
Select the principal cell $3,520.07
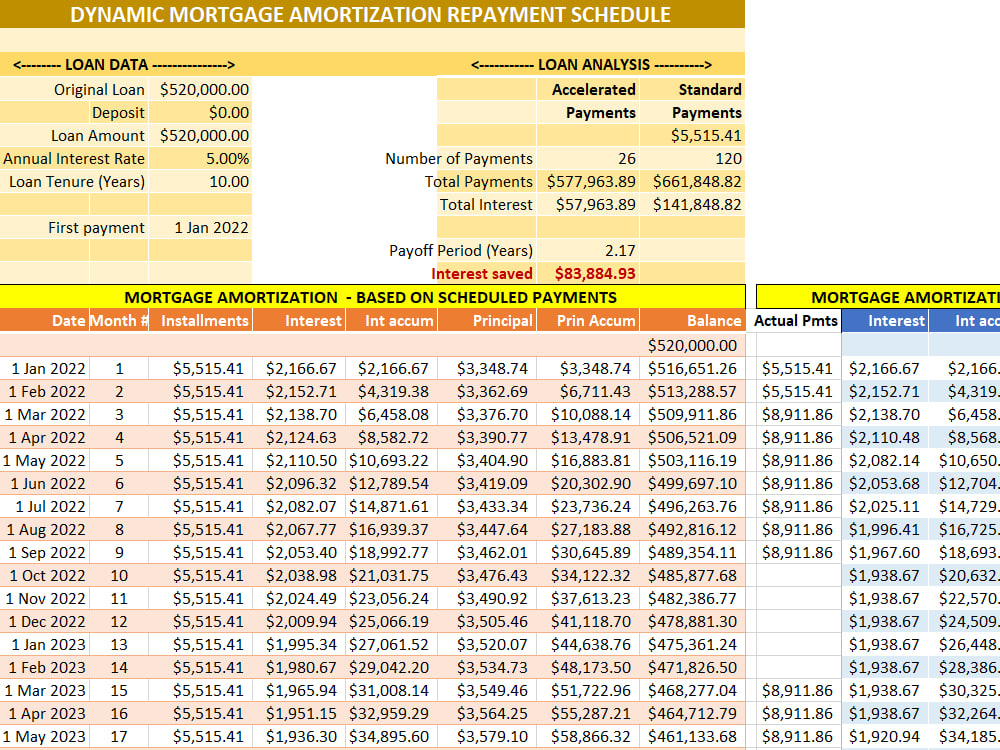487,644
